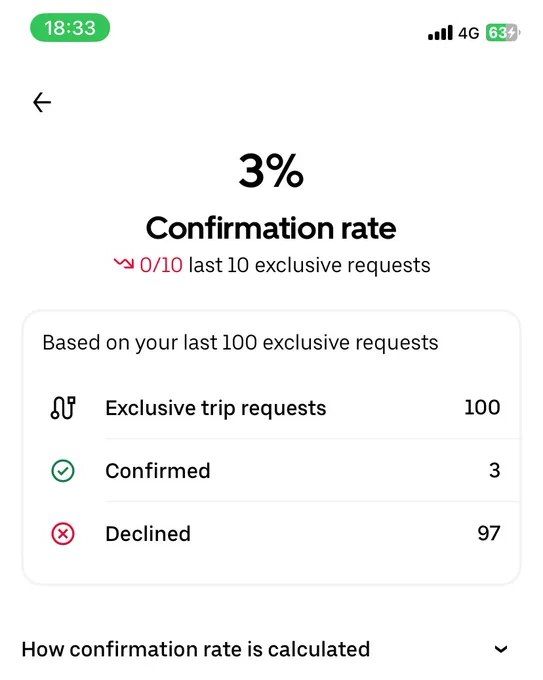543x680 pixels.
Task: Open How confirmation rate is calculated
Action: click(196, 649)
